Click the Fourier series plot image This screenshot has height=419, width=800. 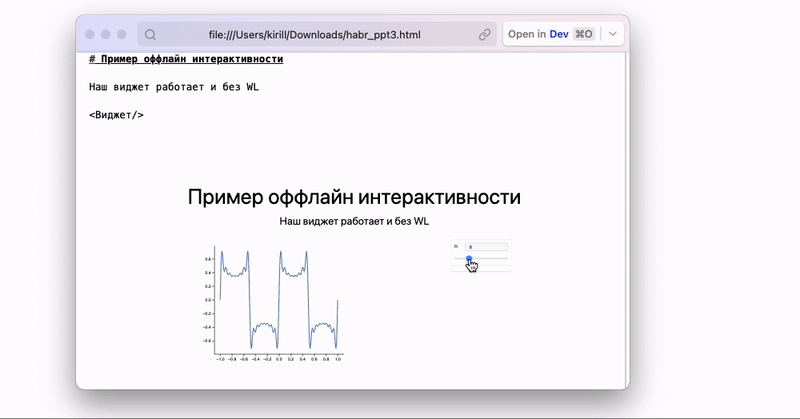(274, 304)
